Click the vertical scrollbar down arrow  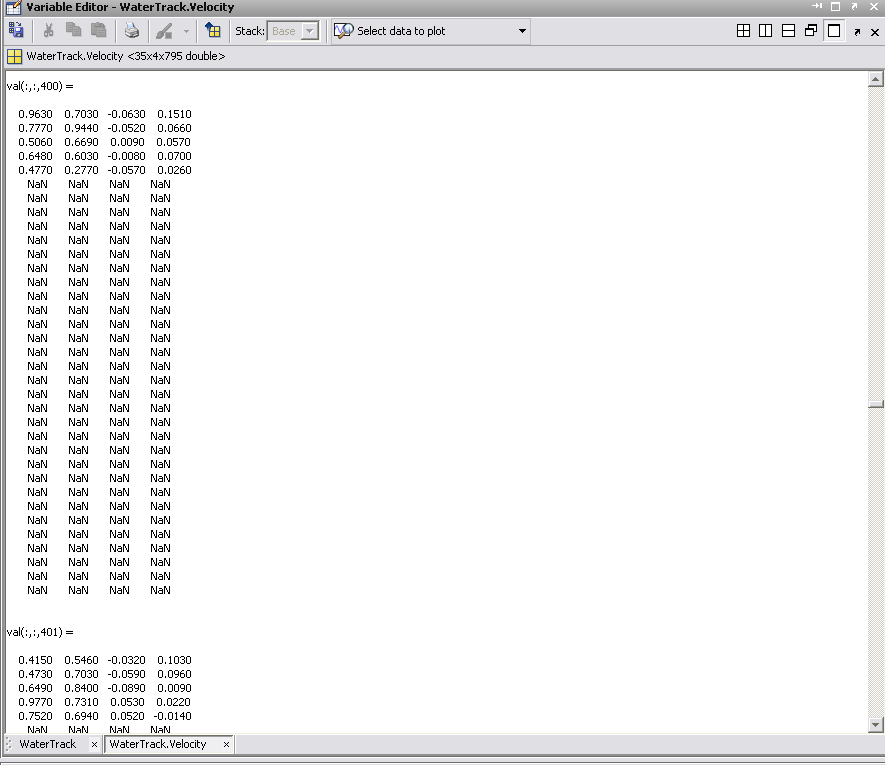[876, 725]
